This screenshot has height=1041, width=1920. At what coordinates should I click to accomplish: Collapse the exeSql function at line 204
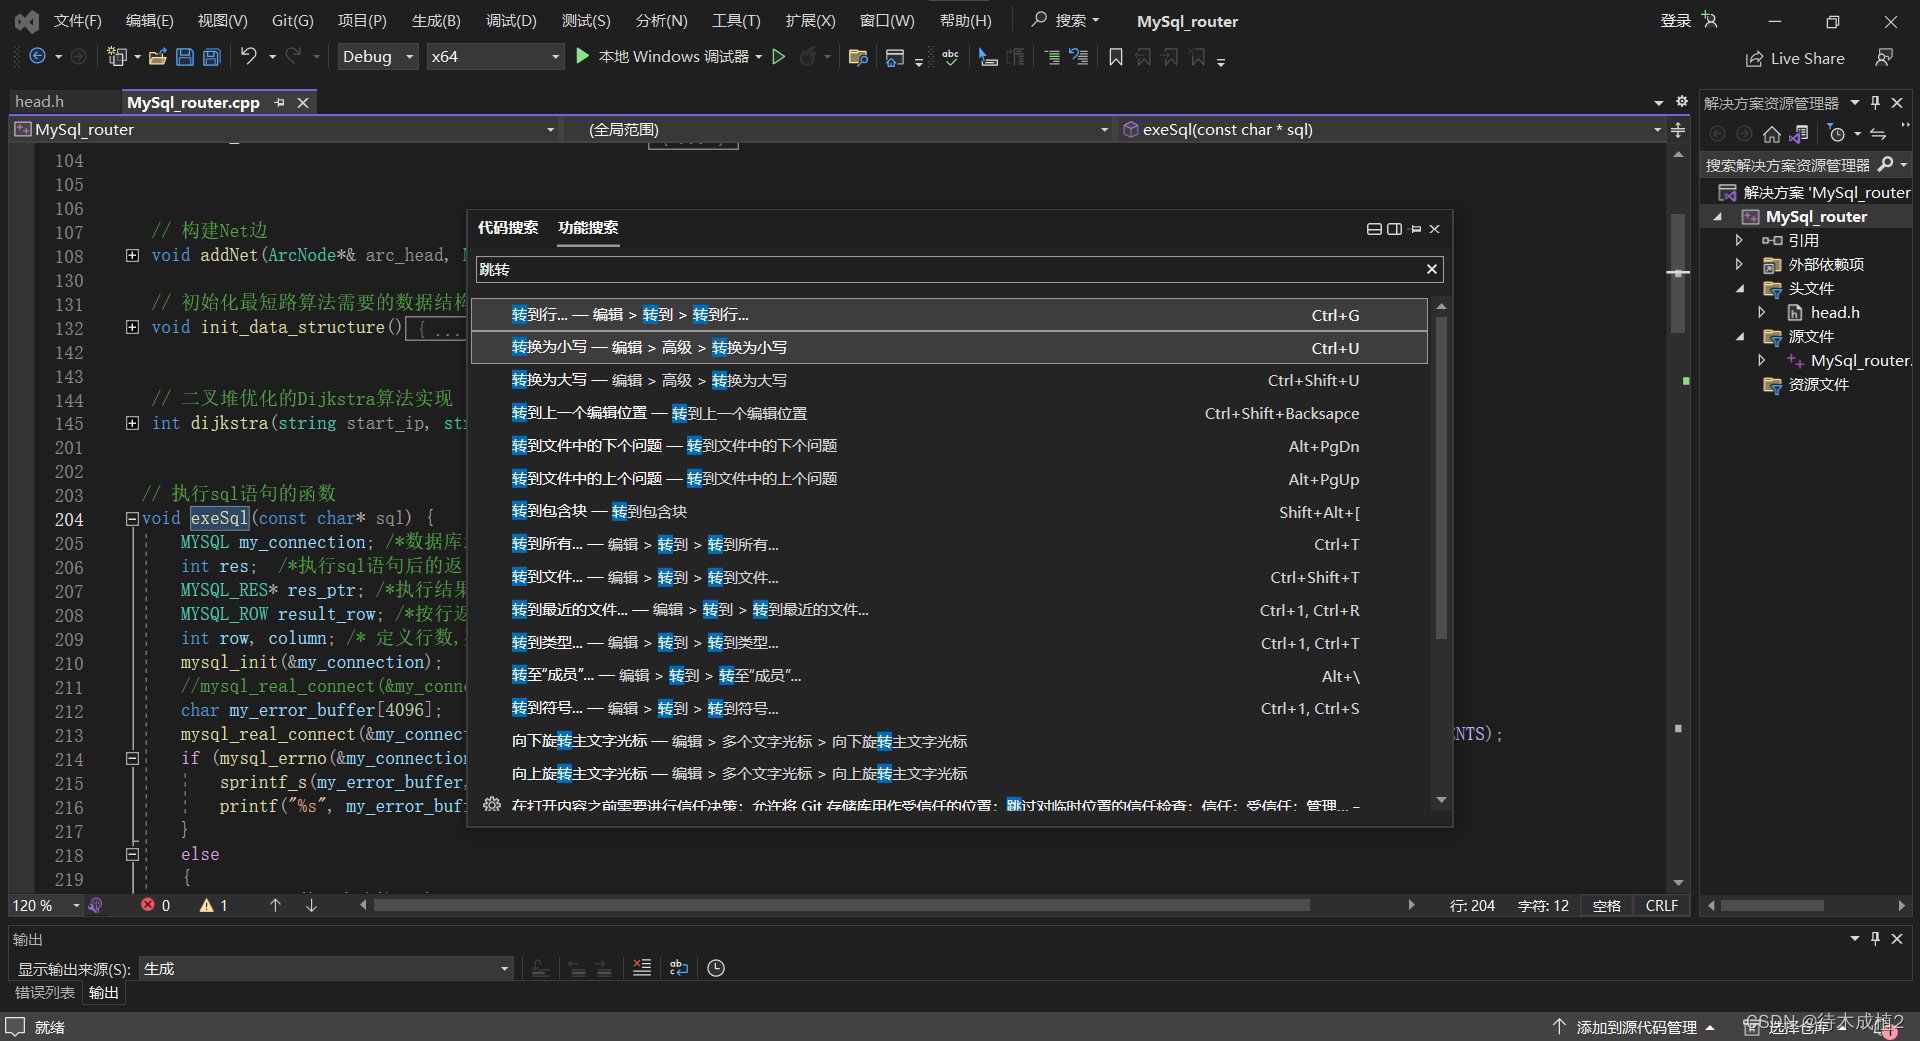point(132,519)
